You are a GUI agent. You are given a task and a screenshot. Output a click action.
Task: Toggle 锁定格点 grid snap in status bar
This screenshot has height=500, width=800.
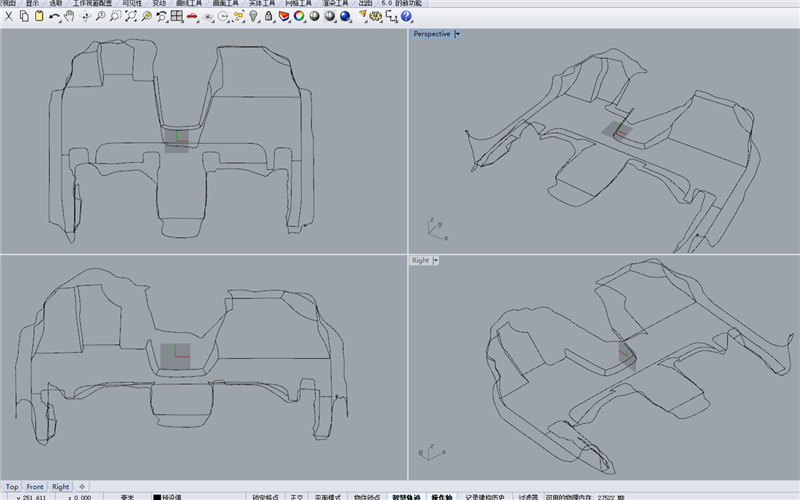[x=266, y=496]
